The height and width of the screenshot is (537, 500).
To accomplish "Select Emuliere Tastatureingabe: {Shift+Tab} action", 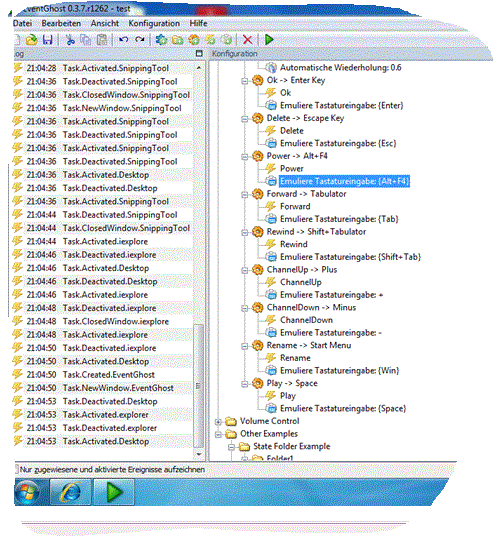I will coord(350,257).
